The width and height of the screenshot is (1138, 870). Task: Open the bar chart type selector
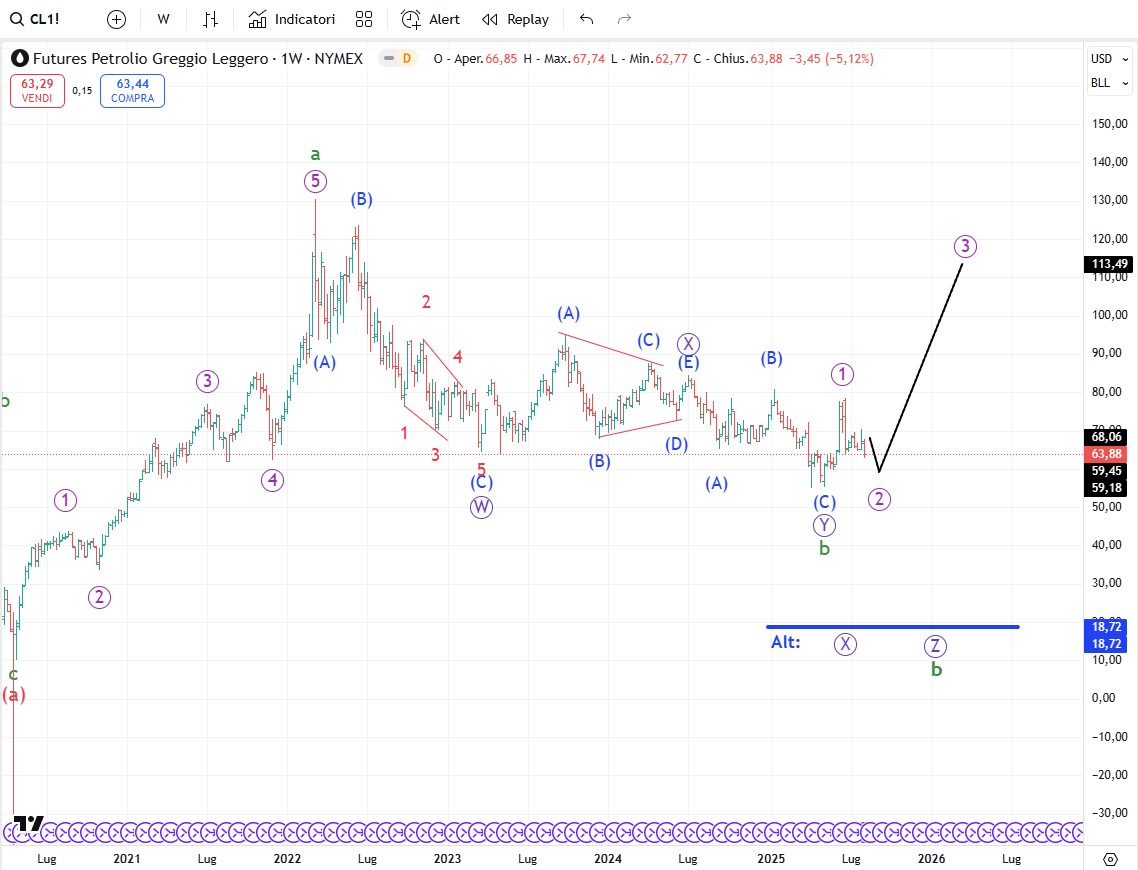click(x=210, y=19)
